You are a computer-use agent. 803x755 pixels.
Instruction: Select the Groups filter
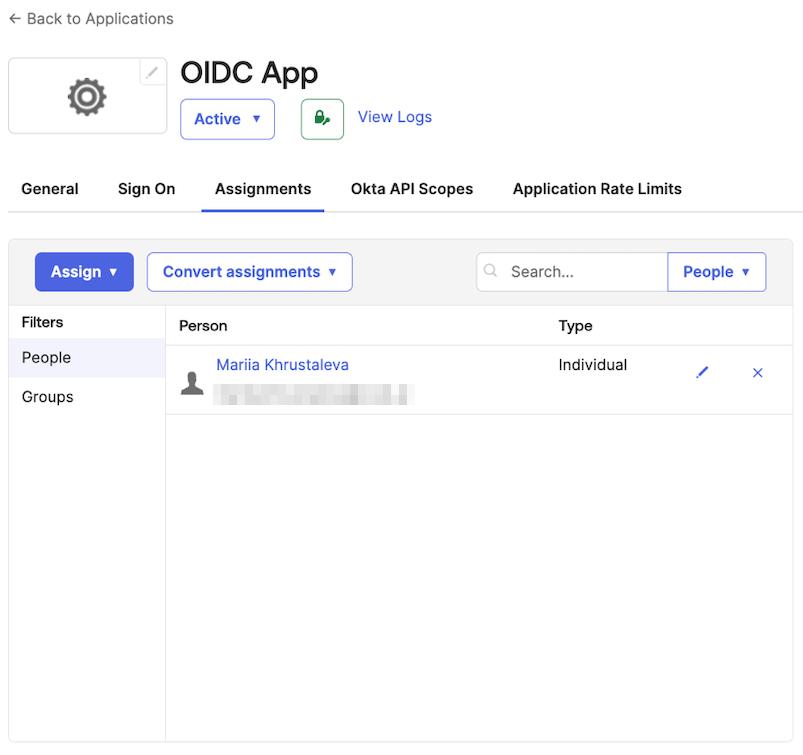[x=48, y=397]
